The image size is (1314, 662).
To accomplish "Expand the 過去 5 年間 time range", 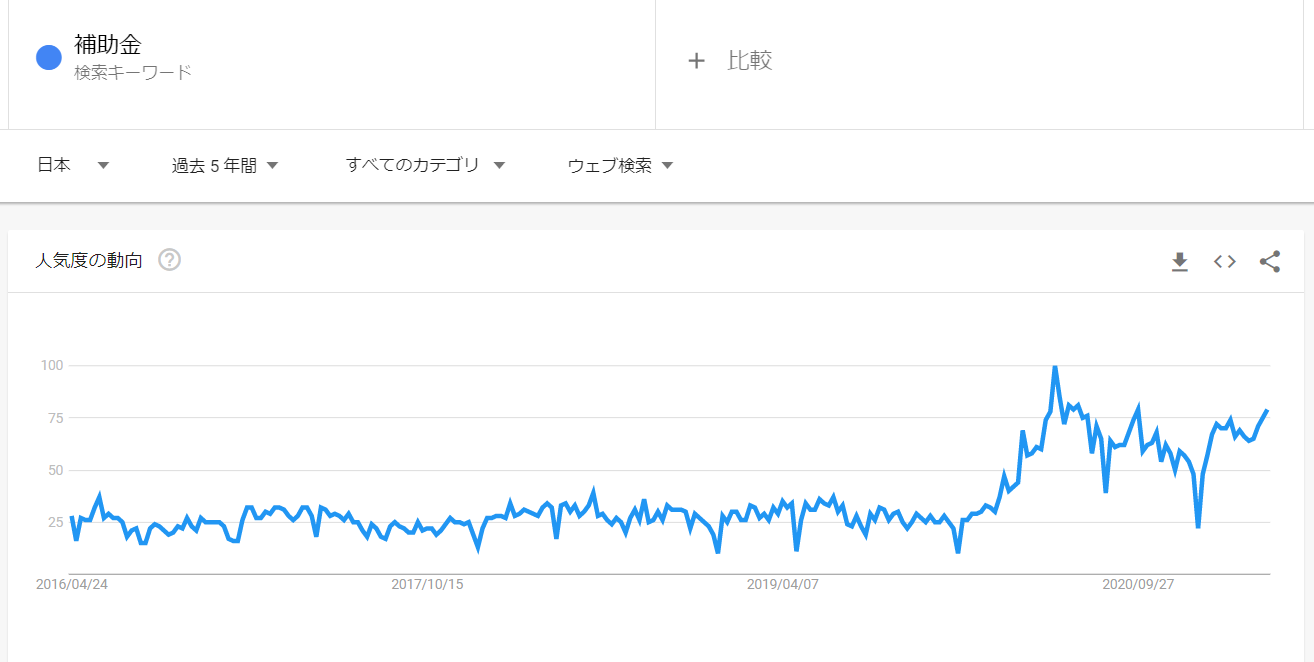I will [x=225, y=166].
